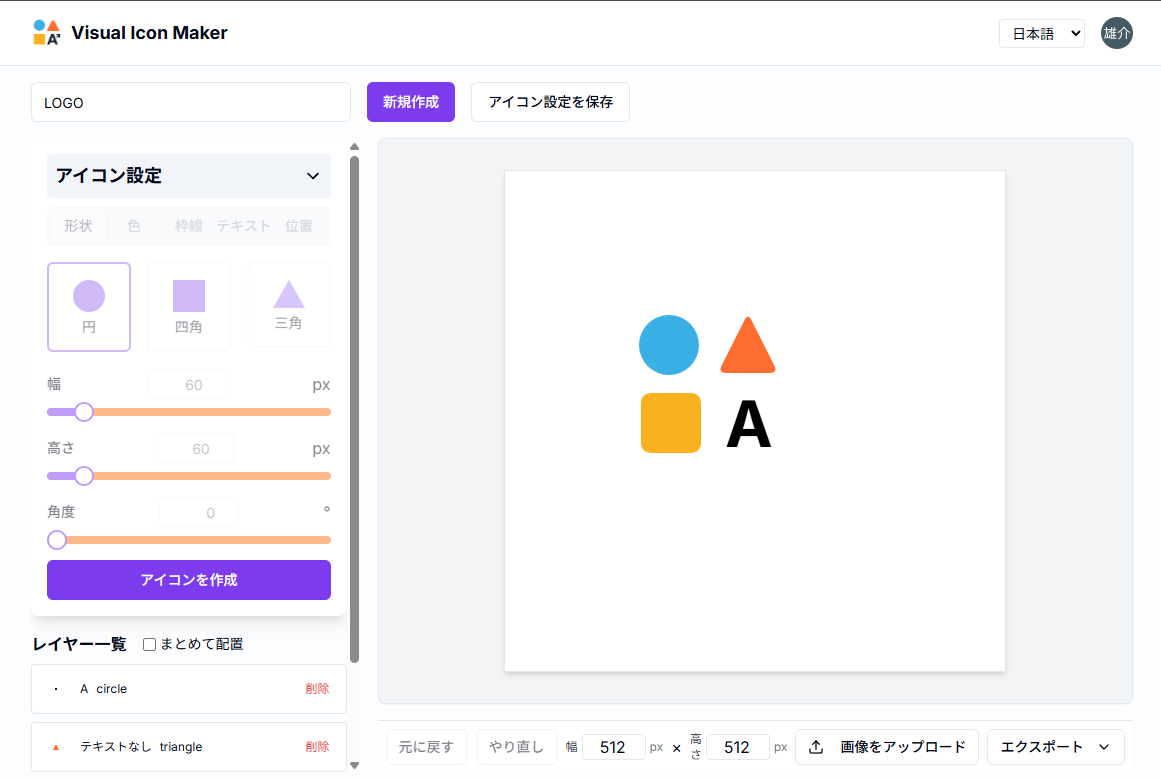Select the 三角 triangle shape option
Image resolution: width=1161 pixels, height=781 pixels.
point(289,305)
